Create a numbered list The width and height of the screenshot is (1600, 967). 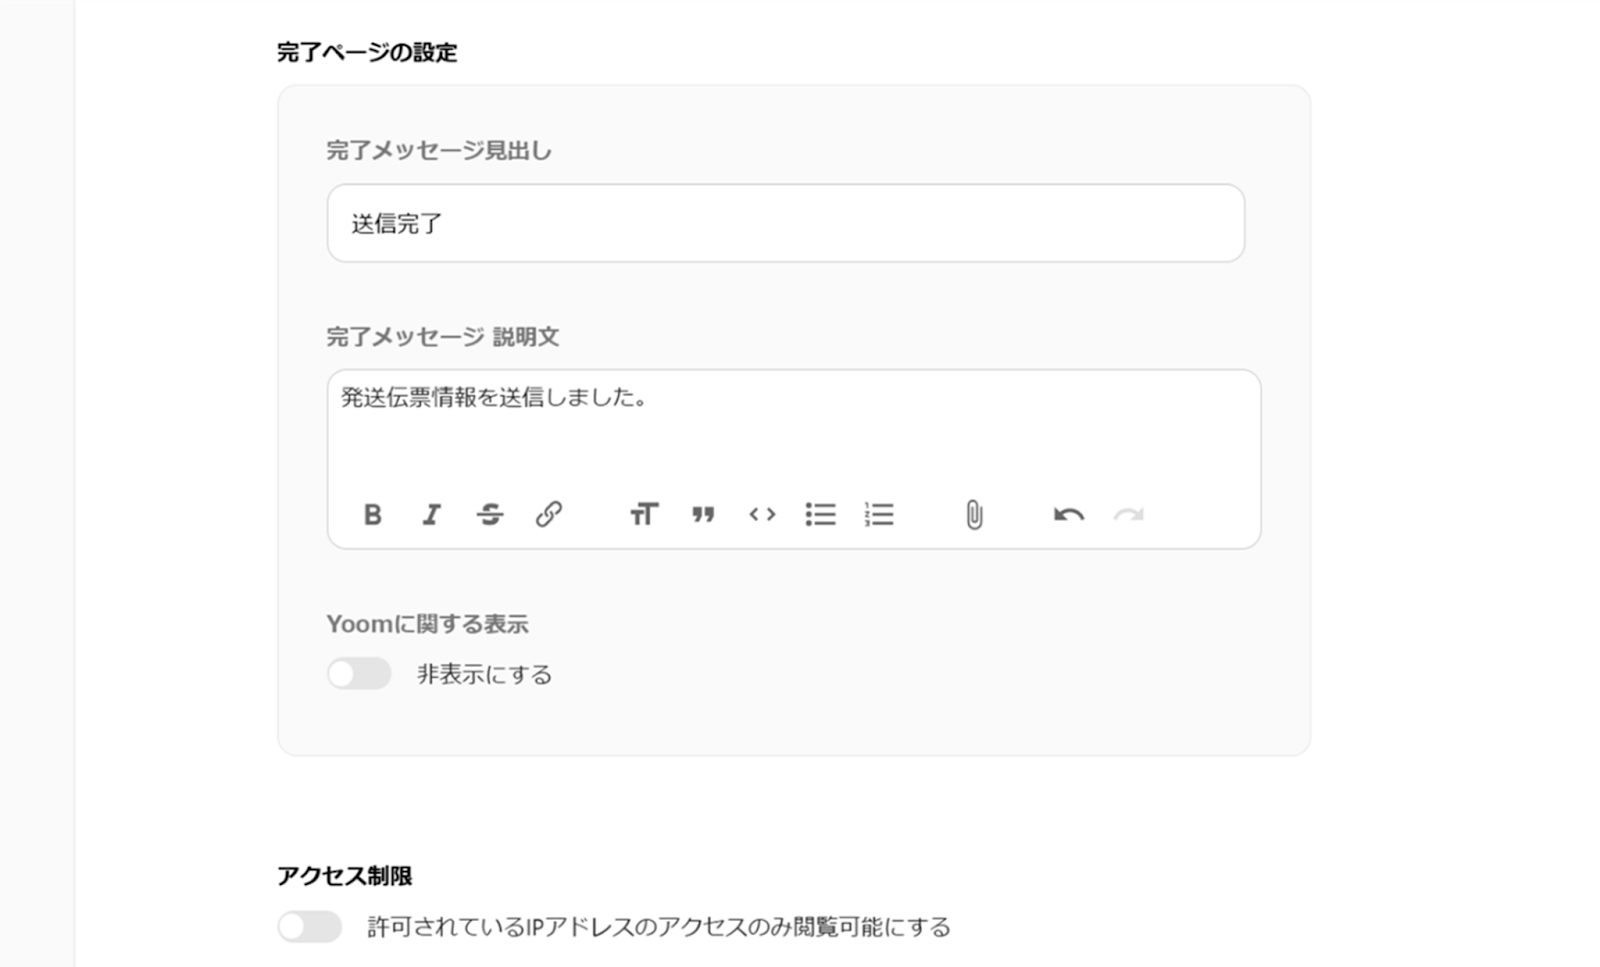tap(879, 514)
